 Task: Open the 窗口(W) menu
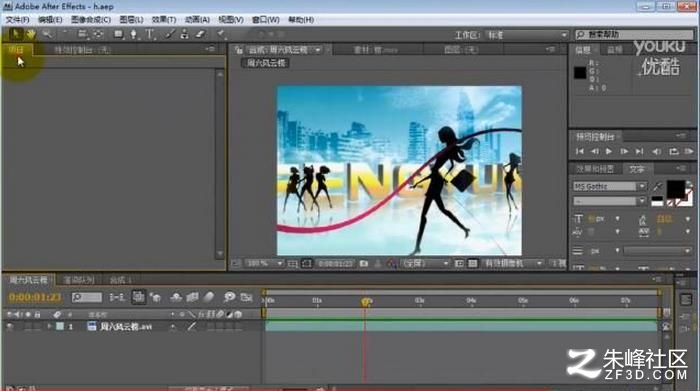266,20
